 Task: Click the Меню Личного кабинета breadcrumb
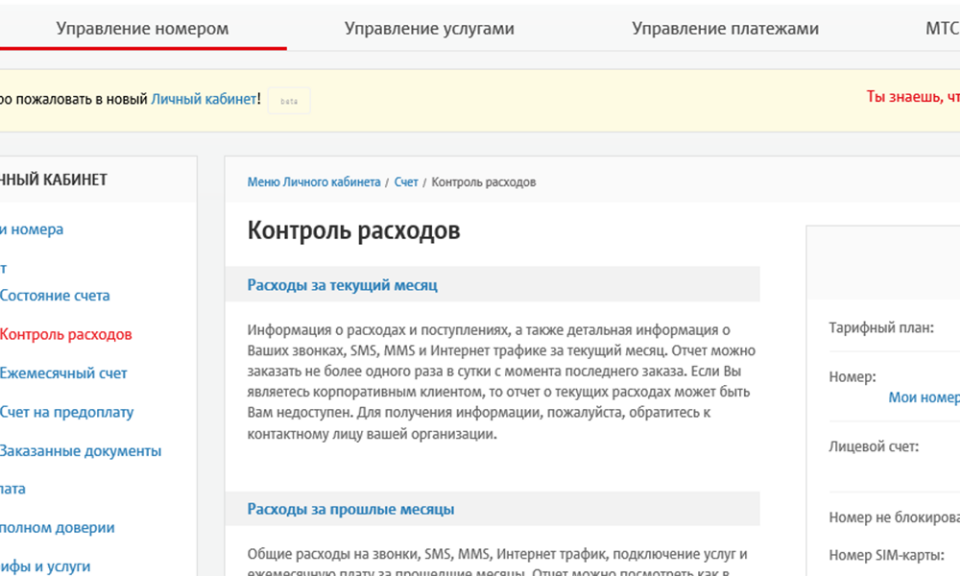313,183
